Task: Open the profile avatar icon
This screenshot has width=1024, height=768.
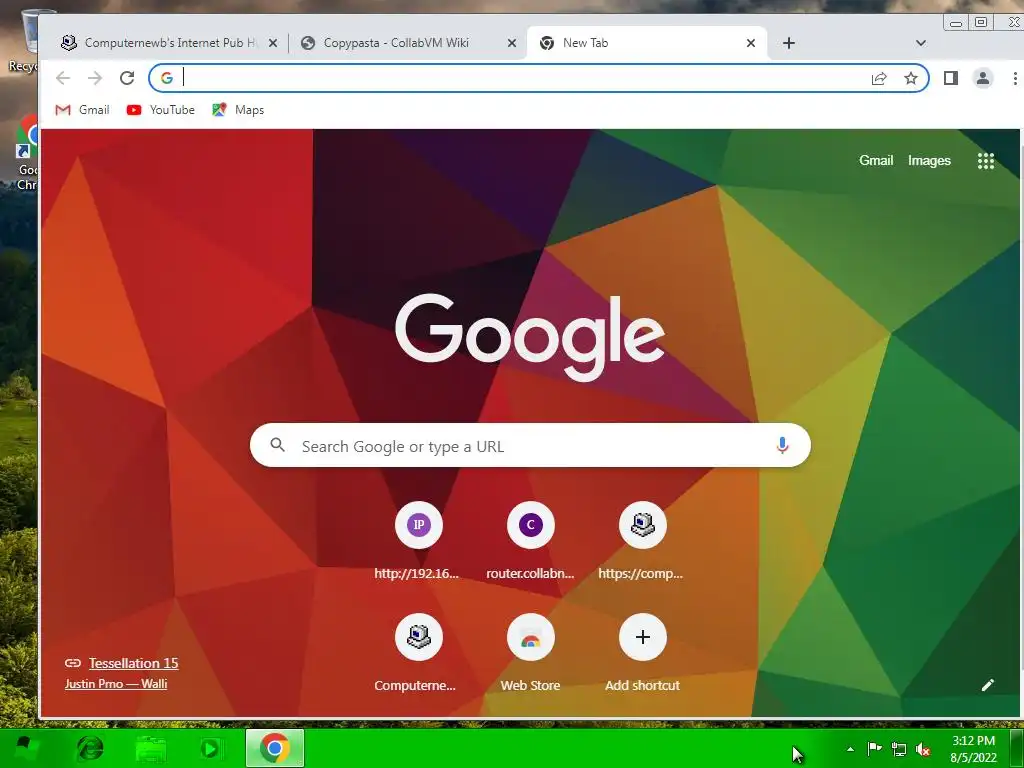Action: [x=983, y=78]
